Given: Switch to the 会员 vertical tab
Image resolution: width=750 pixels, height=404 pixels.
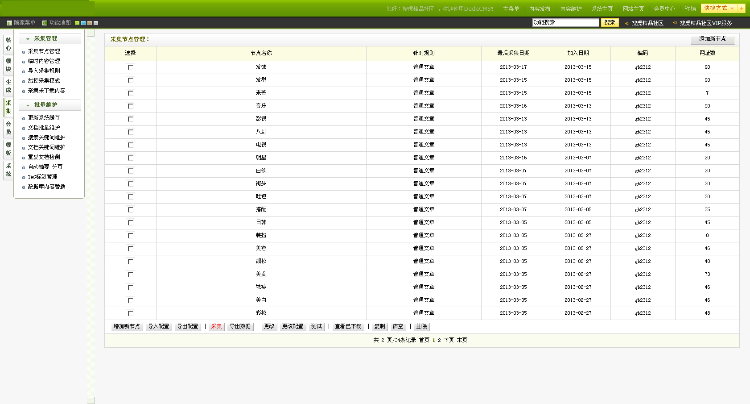Looking at the screenshot, I should point(8,128).
